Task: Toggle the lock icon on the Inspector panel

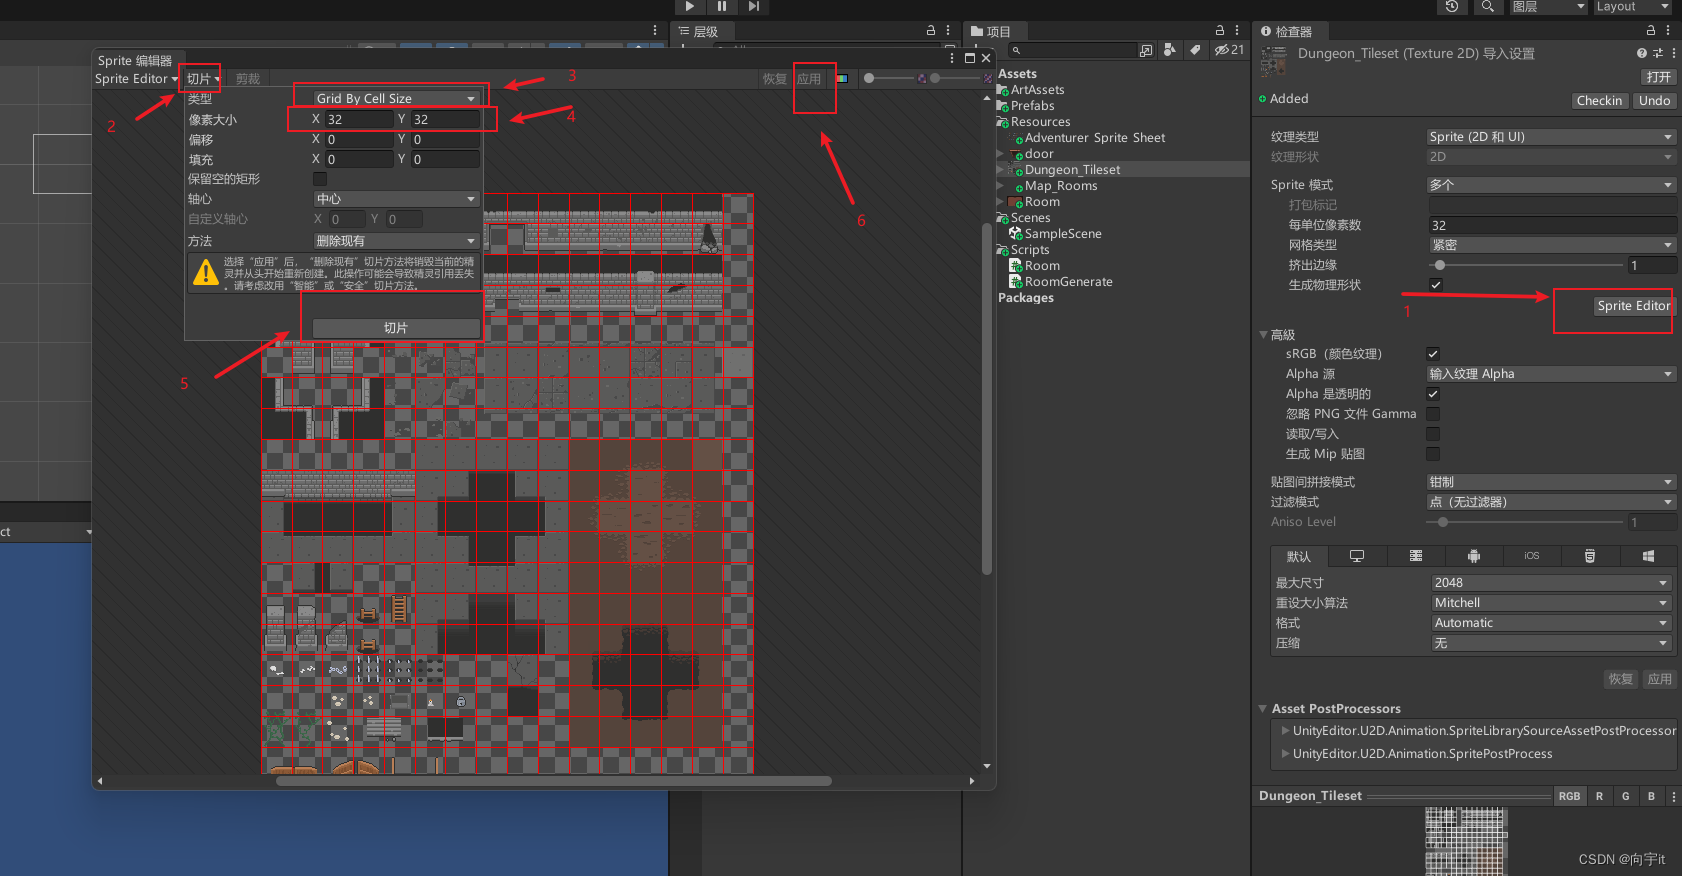Action: tap(1651, 31)
